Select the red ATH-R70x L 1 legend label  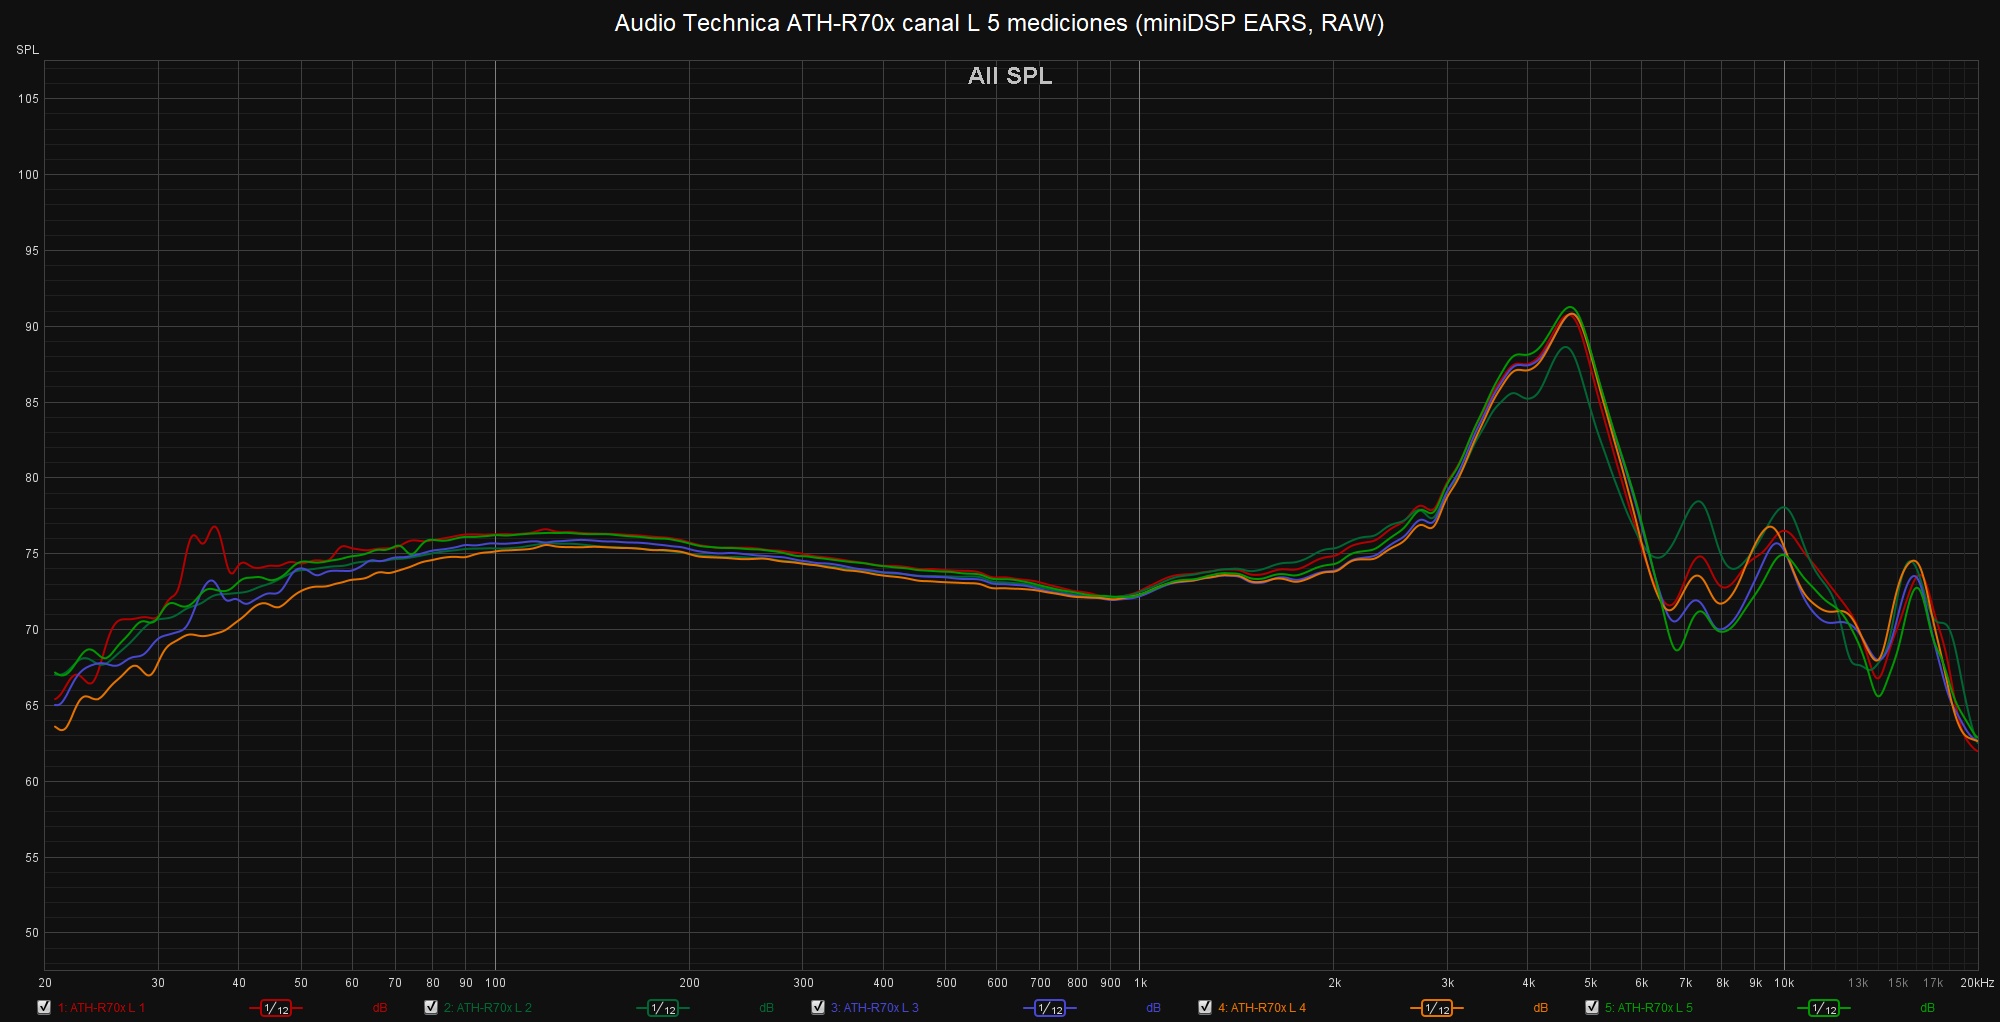point(101,1008)
